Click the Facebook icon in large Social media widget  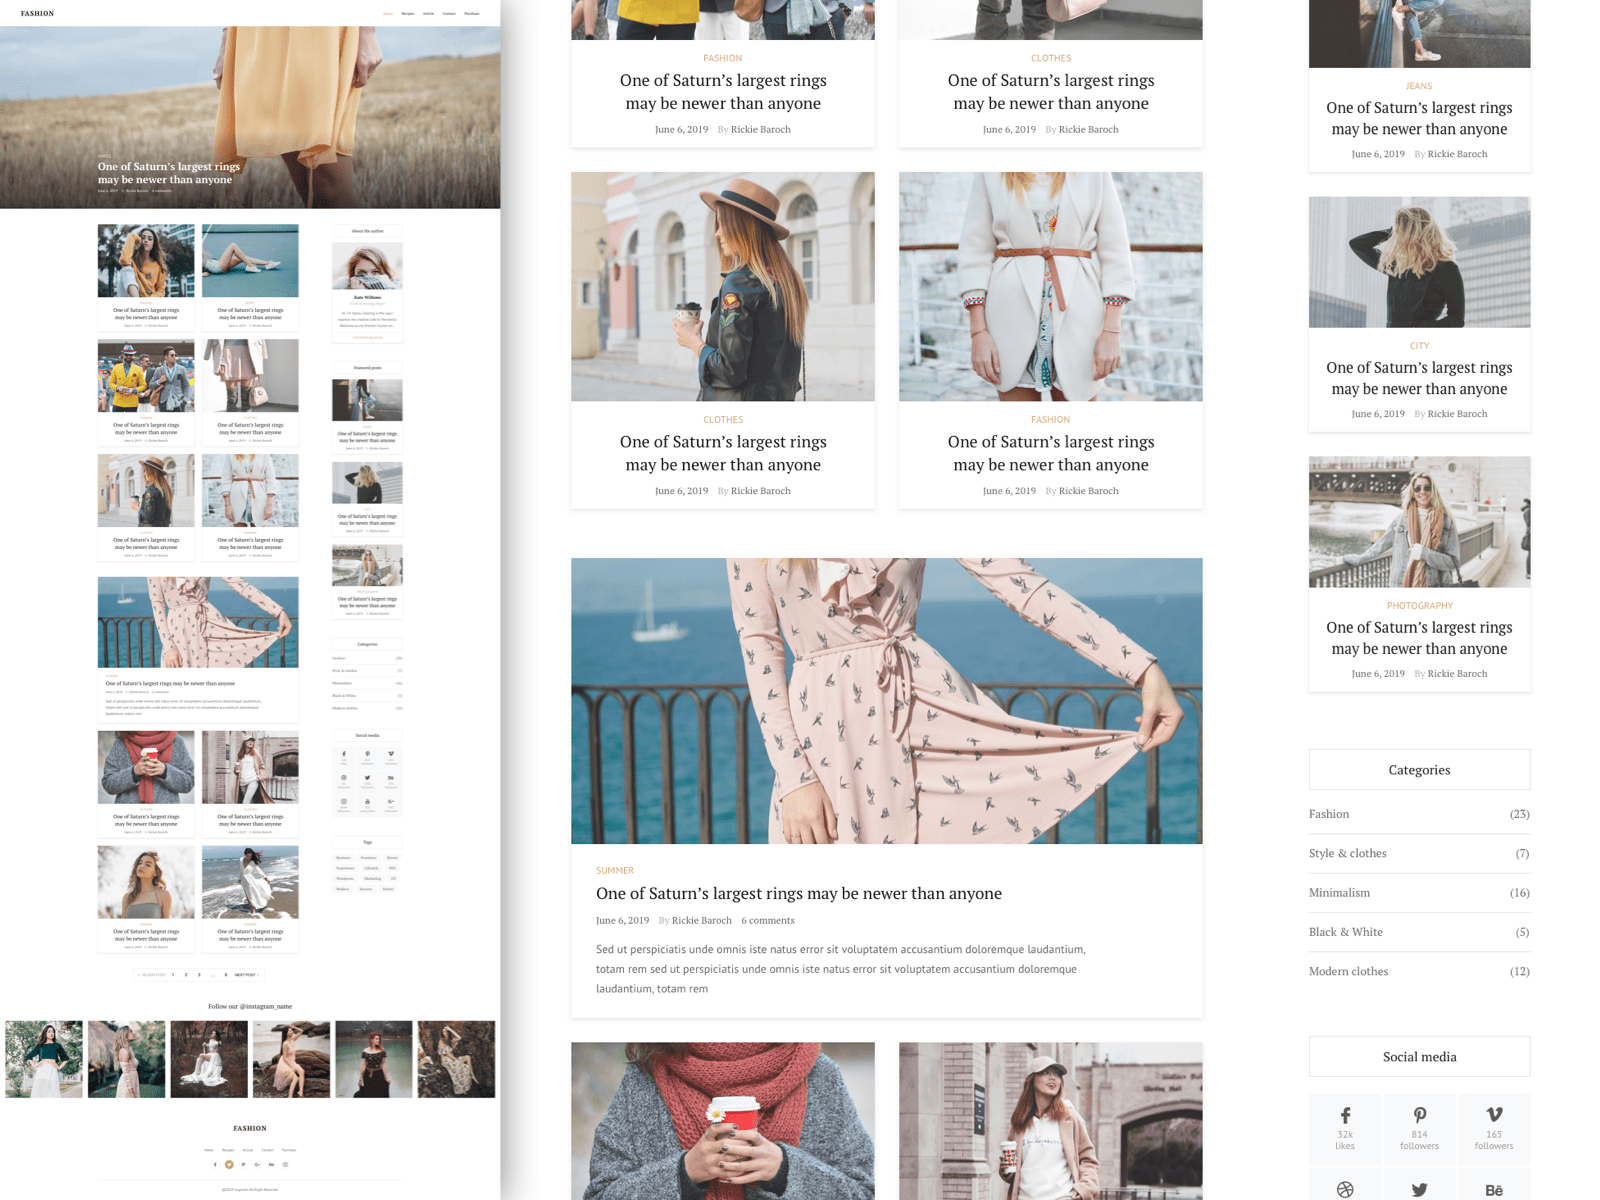pos(1345,1114)
